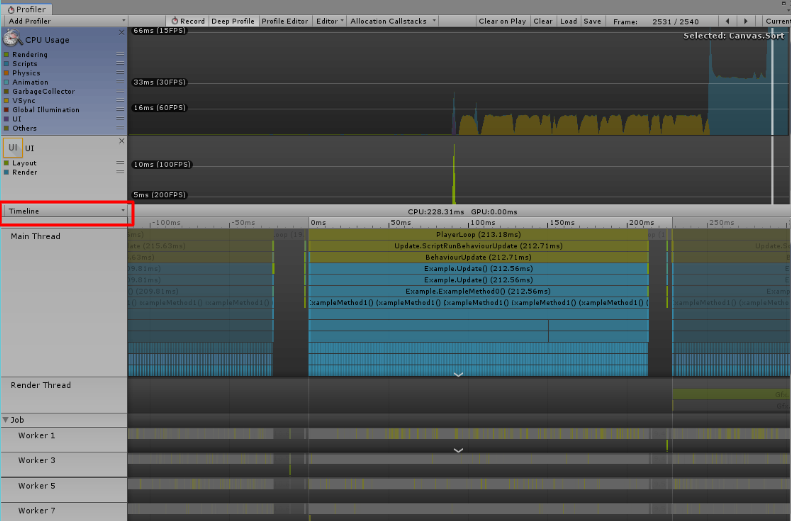Toggle Scripts category color box
The width and height of the screenshot is (791, 521).
(7, 64)
